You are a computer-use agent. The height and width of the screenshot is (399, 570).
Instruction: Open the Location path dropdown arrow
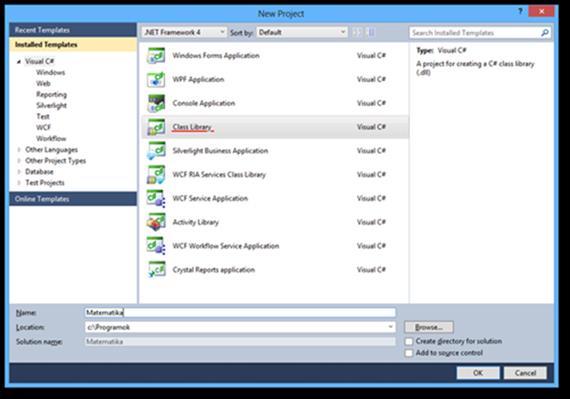[390, 327]
